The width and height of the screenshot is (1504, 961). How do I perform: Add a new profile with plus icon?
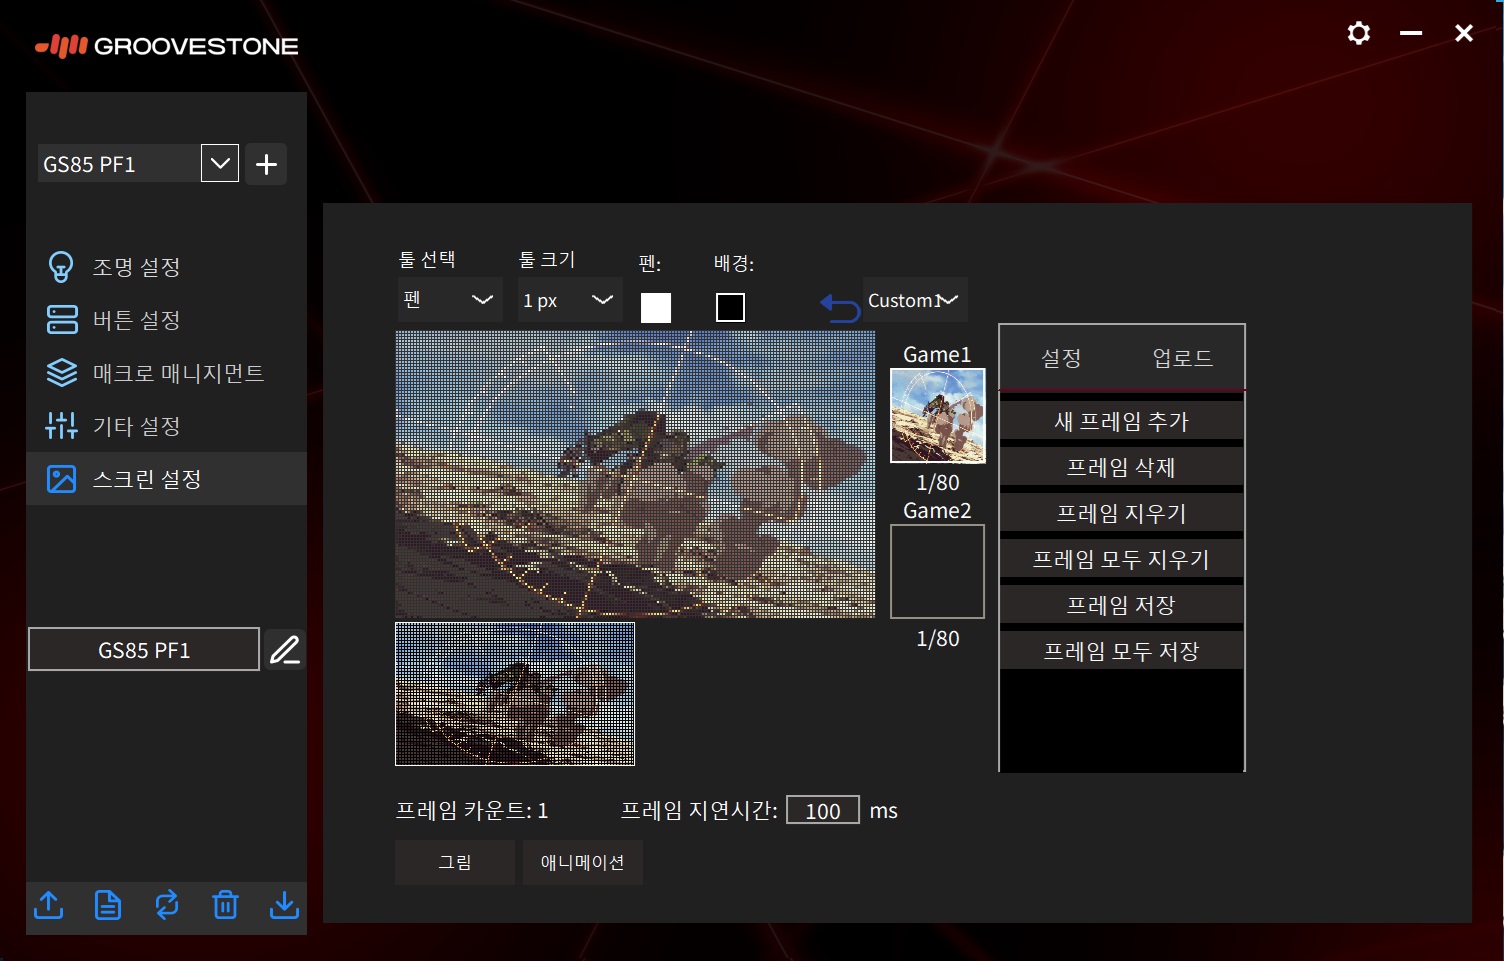pyautogui.click(x=266, y=164)
